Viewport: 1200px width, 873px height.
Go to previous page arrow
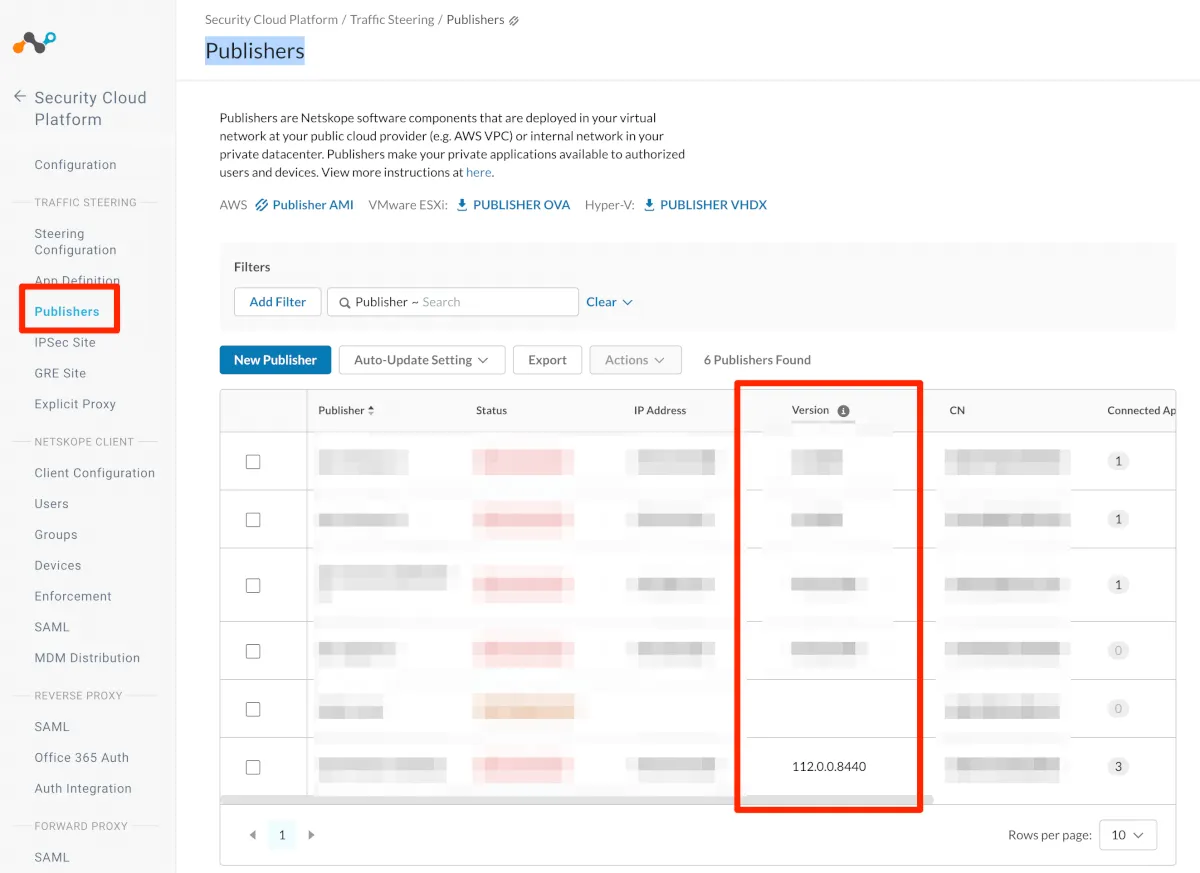click(253, 835)
